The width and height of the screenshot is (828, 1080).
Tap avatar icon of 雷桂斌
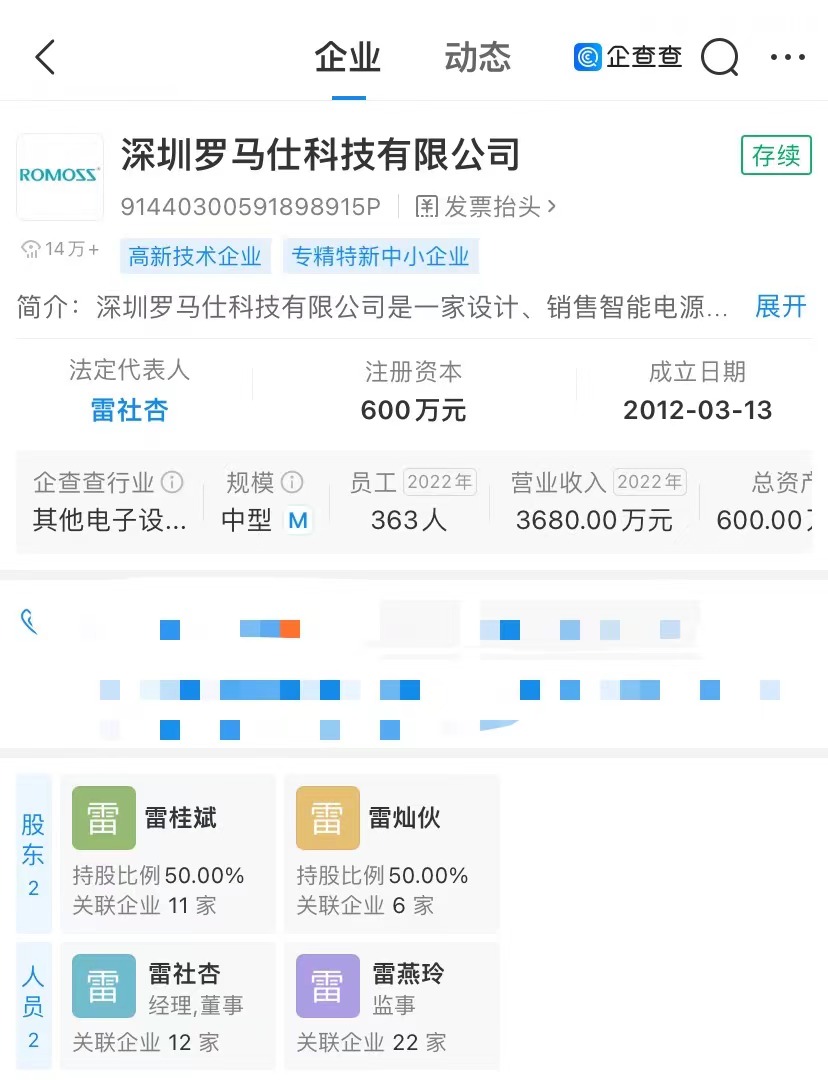[x=104, y=818]
